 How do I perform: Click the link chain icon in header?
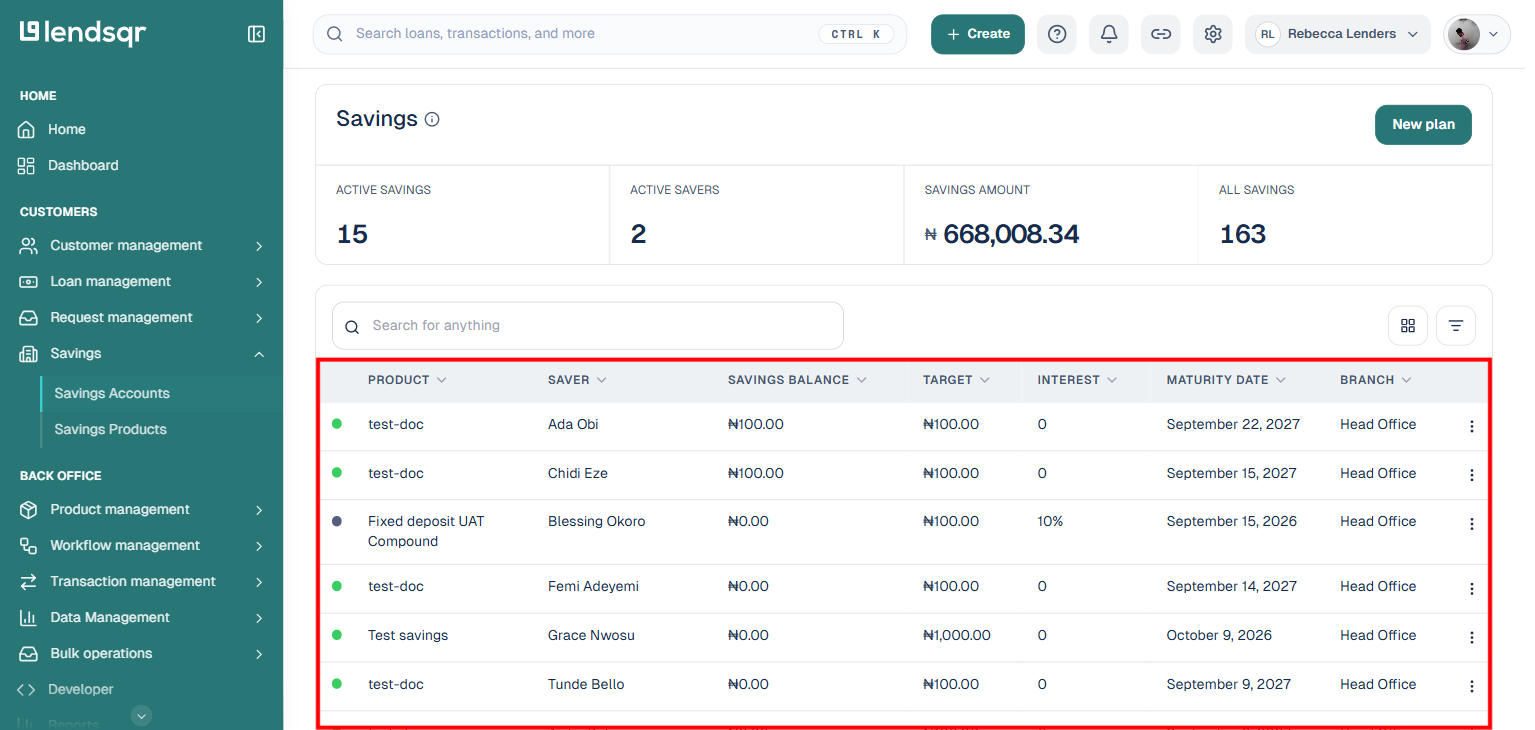tap(1161, 34)
